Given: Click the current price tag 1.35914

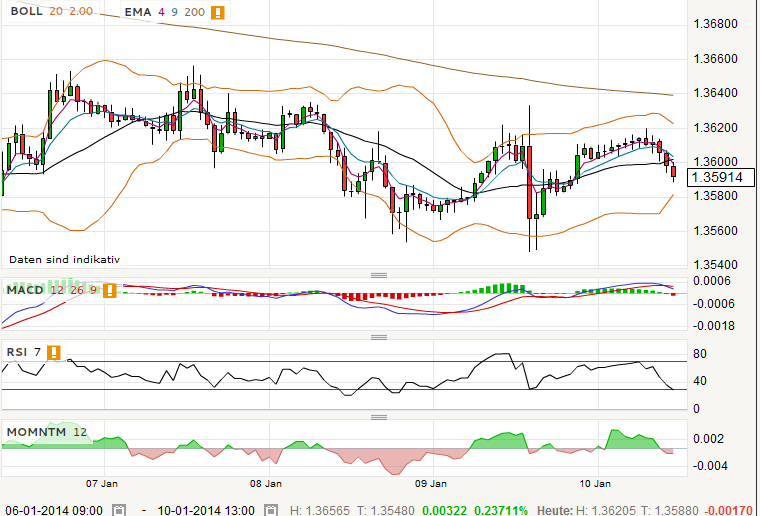Looking at the screenshot, I should click(721, 177).
